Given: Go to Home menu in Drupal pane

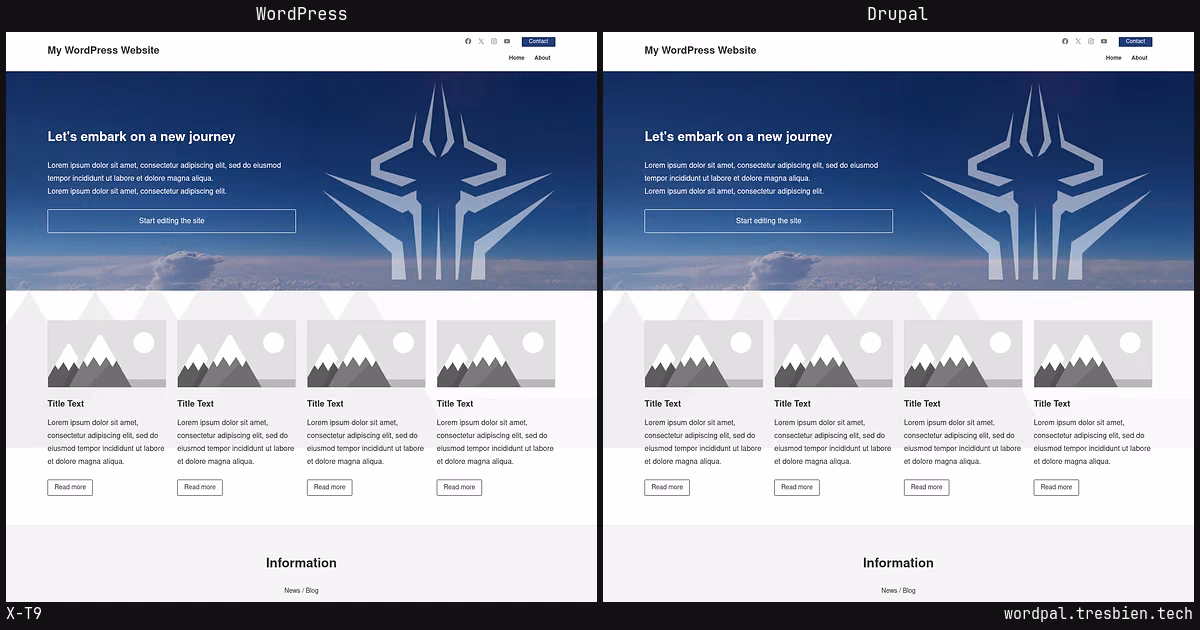Looking at the screenshot, I should point(1113,58).
